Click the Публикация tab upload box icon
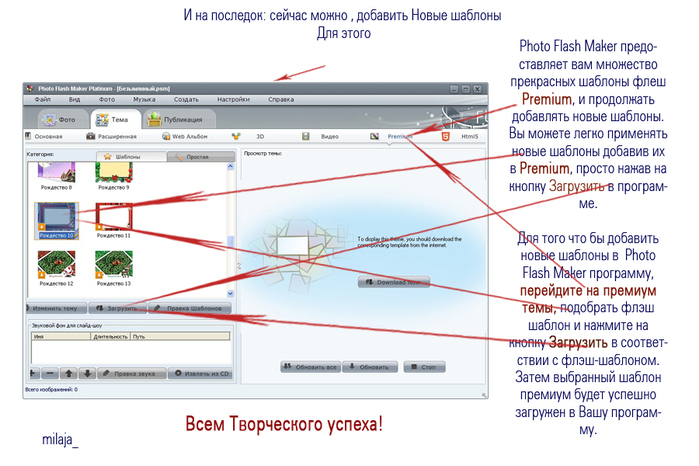Screen dimensions: 699x466 click(x=154, y=119)
